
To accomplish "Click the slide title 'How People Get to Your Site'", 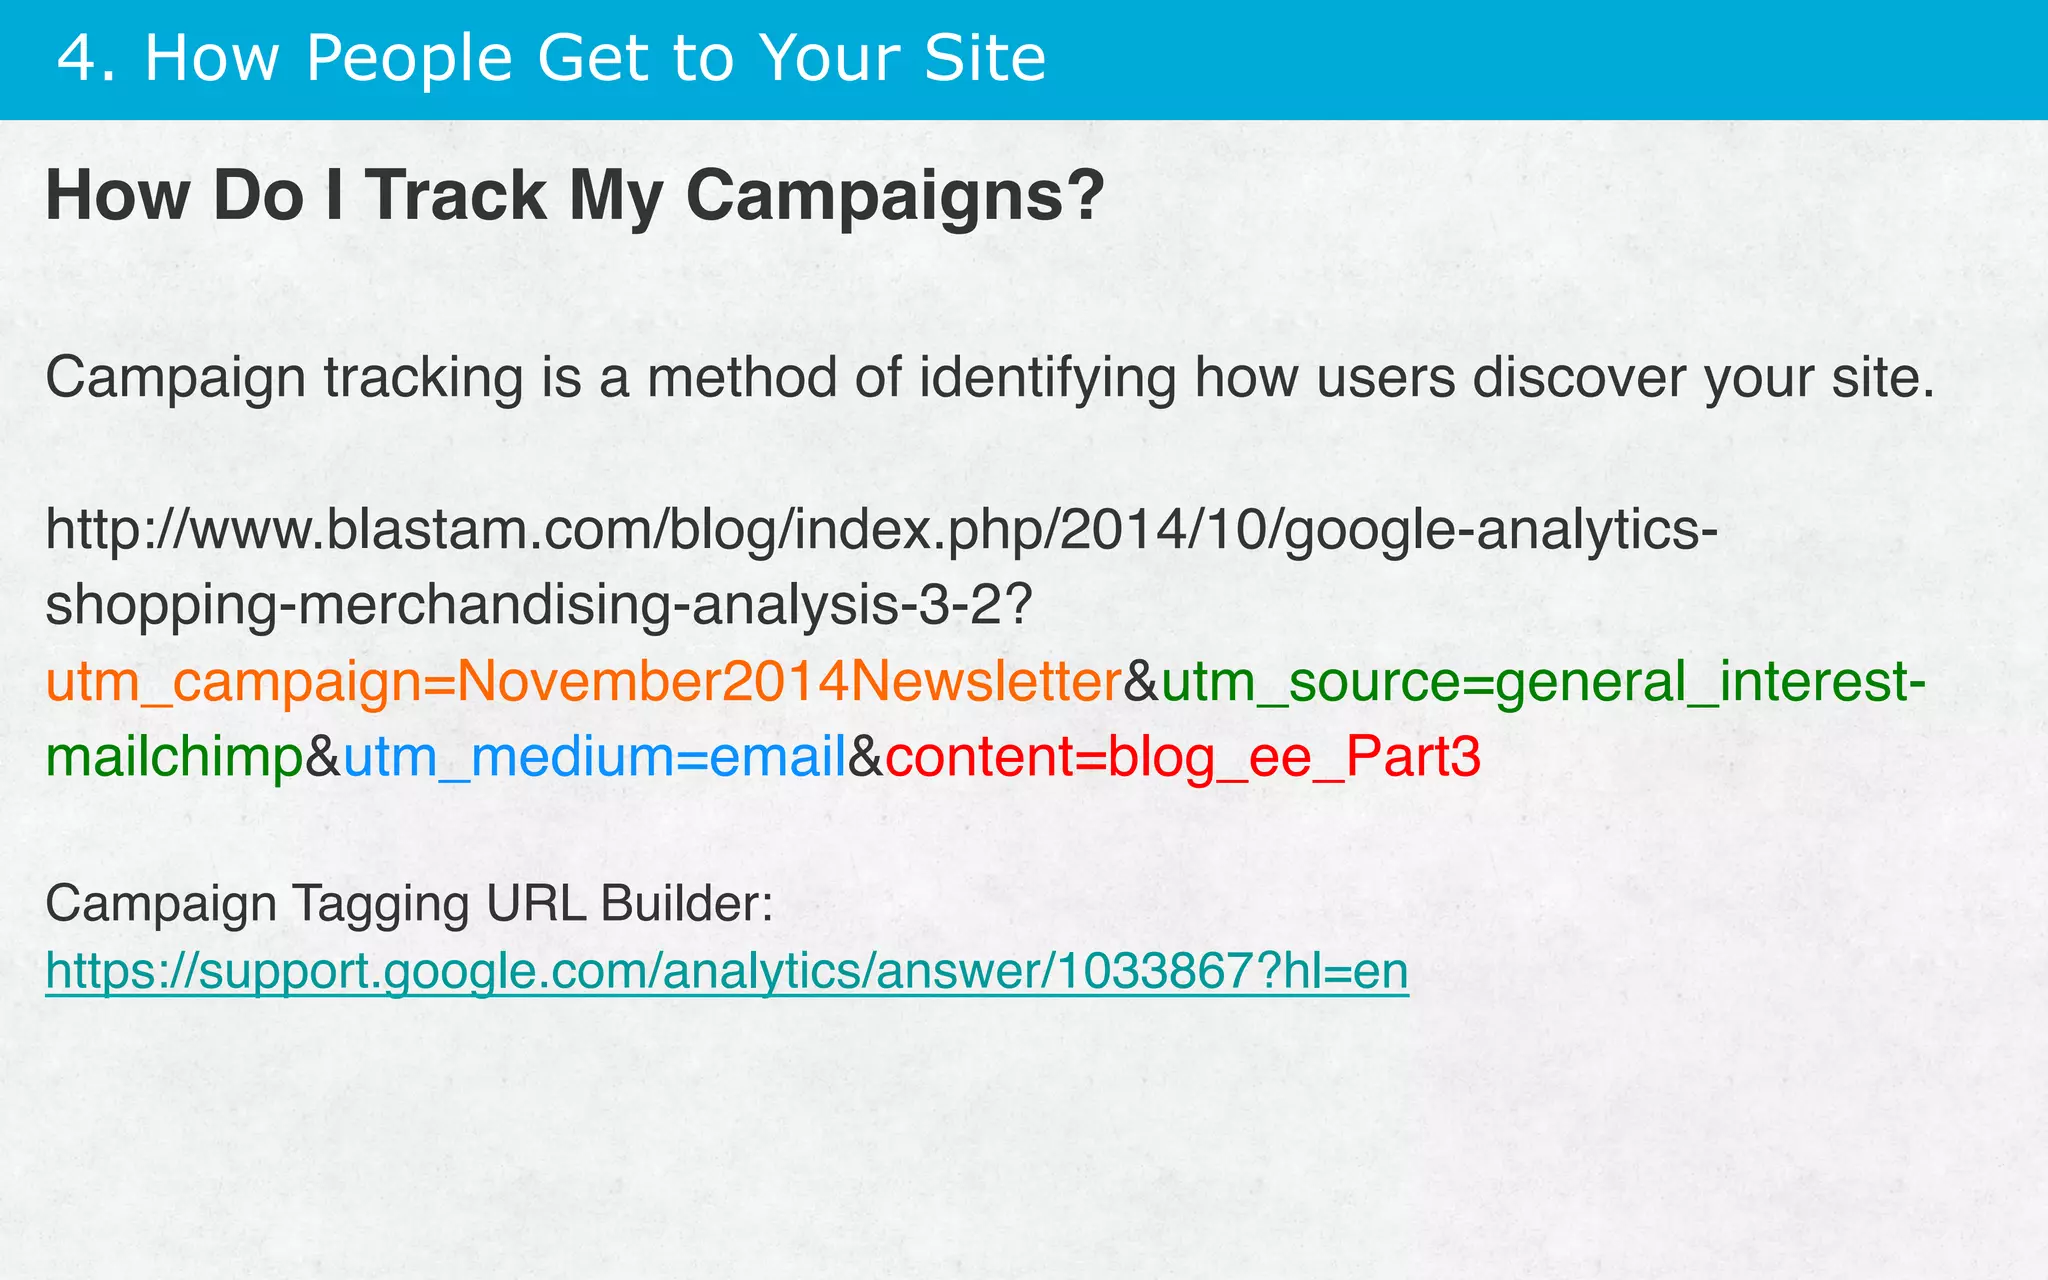I will pos(596,57).
